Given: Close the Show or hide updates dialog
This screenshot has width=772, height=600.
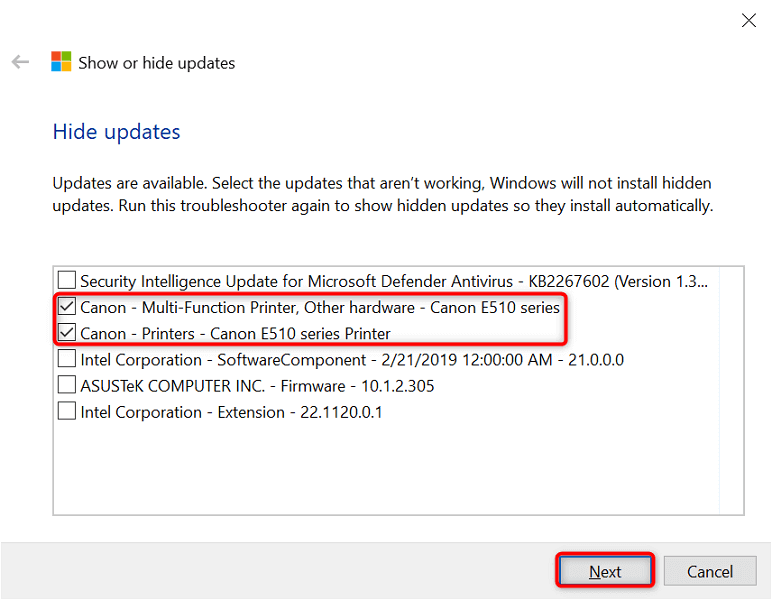Looking at the screenshot, I should (x=747, y=19).
